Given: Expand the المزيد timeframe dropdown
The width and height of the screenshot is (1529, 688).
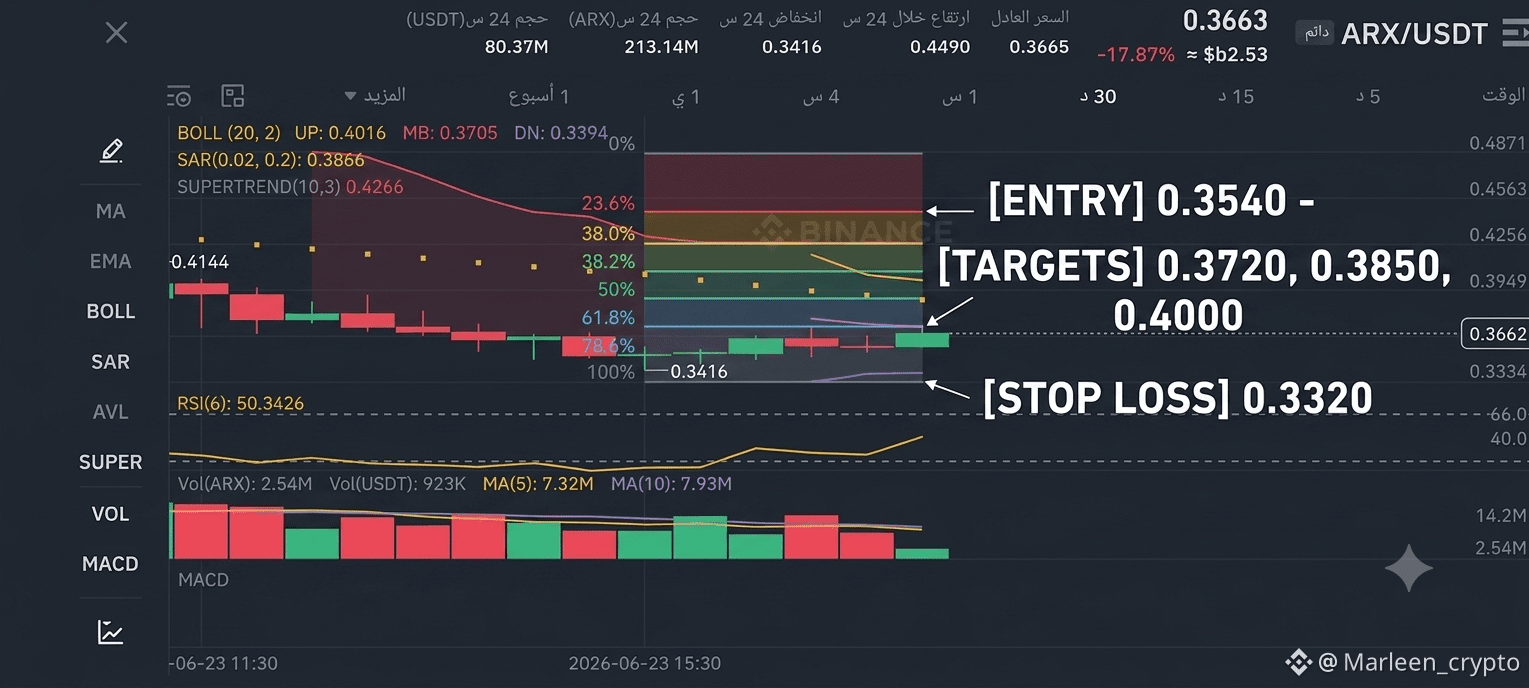Looking at the screenshot, I should coord(375,96).
